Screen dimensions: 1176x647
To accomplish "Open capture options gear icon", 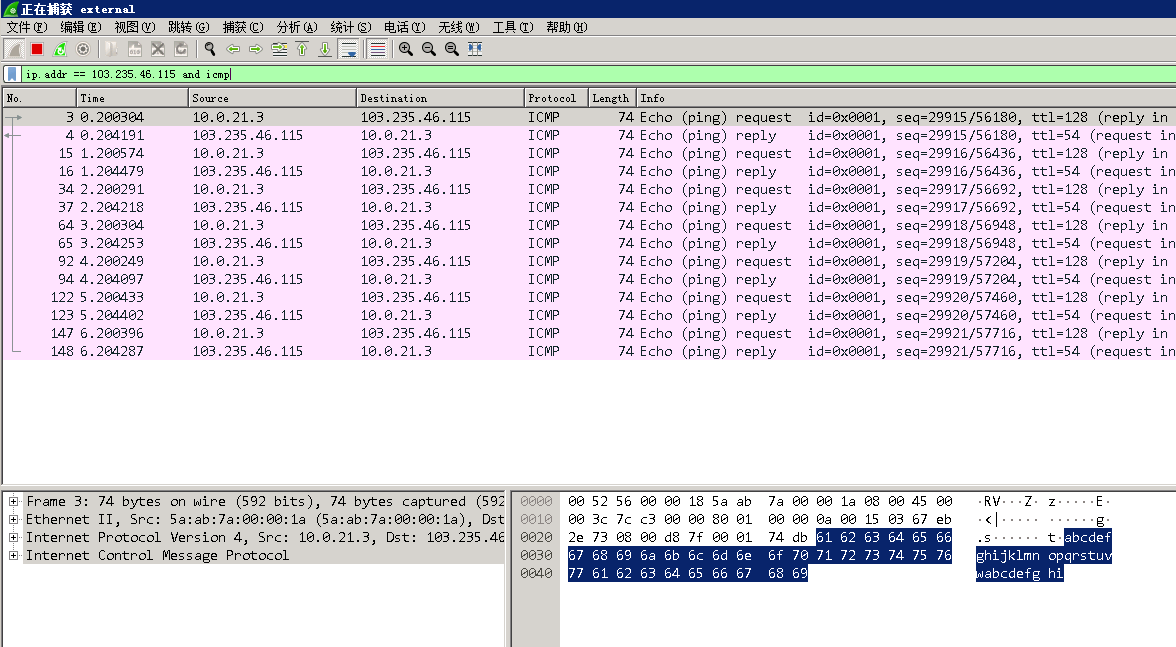I will coord(83,49).
